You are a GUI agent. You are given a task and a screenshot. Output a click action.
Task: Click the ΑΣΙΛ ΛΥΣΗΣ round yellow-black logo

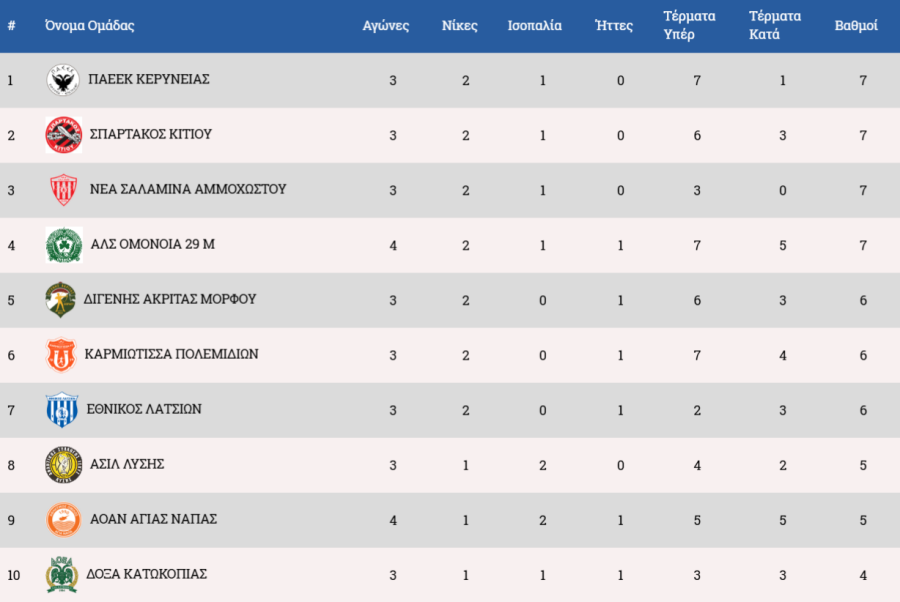[62, 465]
